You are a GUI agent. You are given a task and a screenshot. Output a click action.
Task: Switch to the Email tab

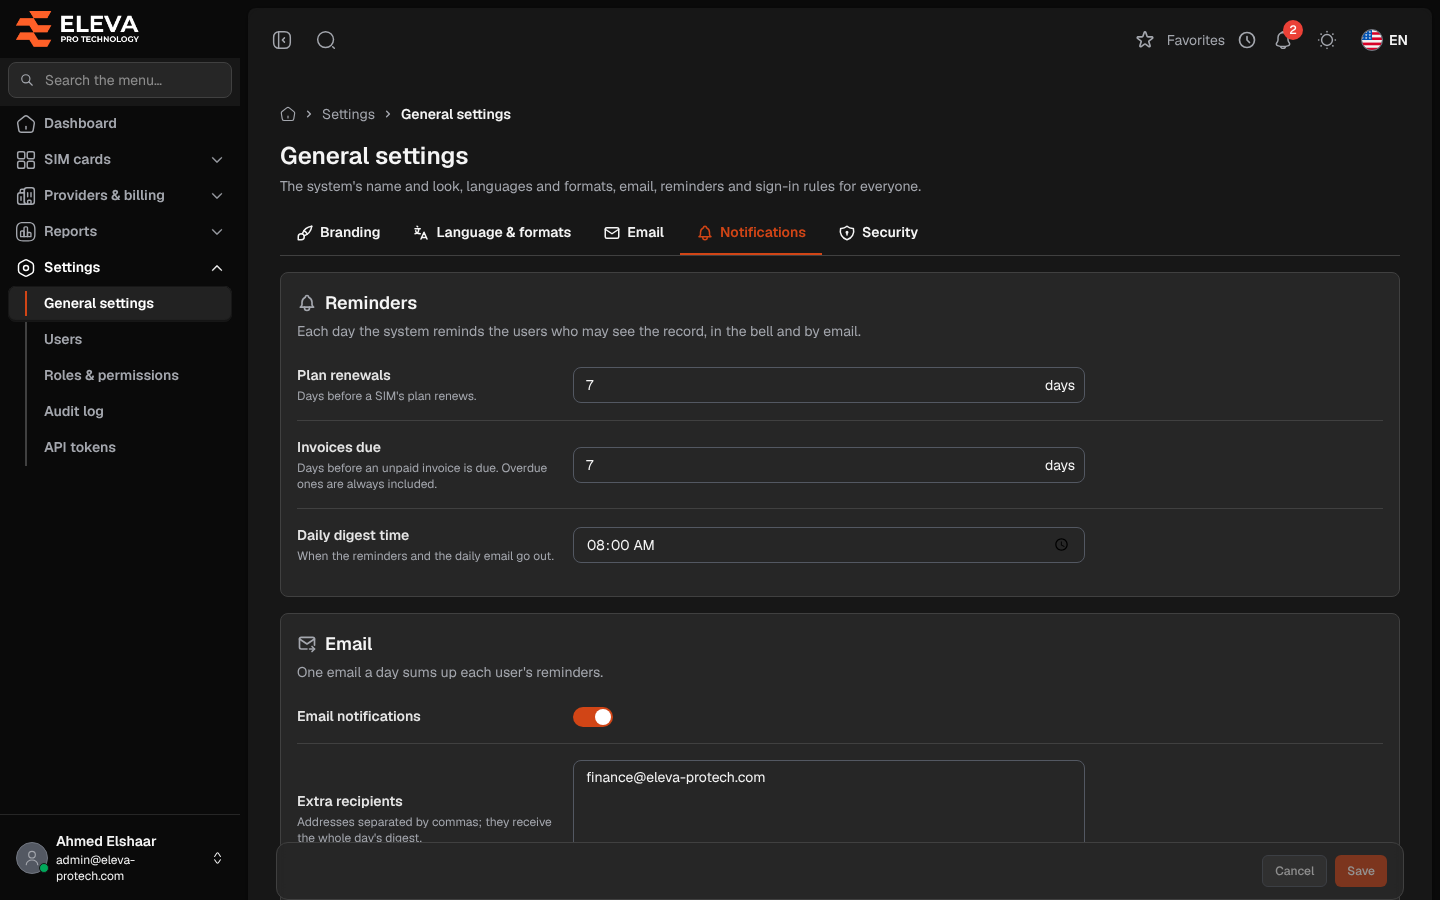click(634, 232)
